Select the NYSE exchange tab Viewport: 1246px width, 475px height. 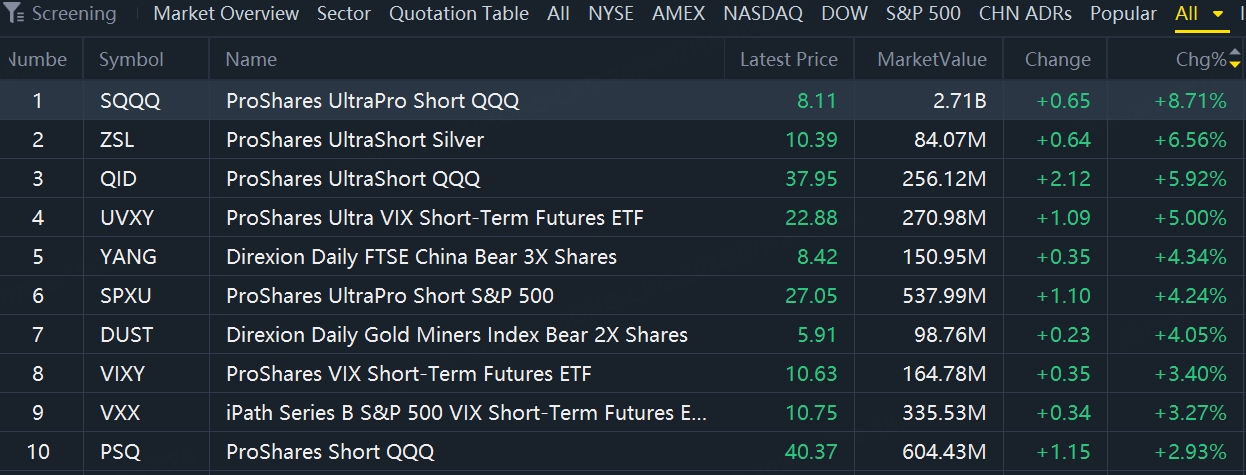[x=611, y=14]
